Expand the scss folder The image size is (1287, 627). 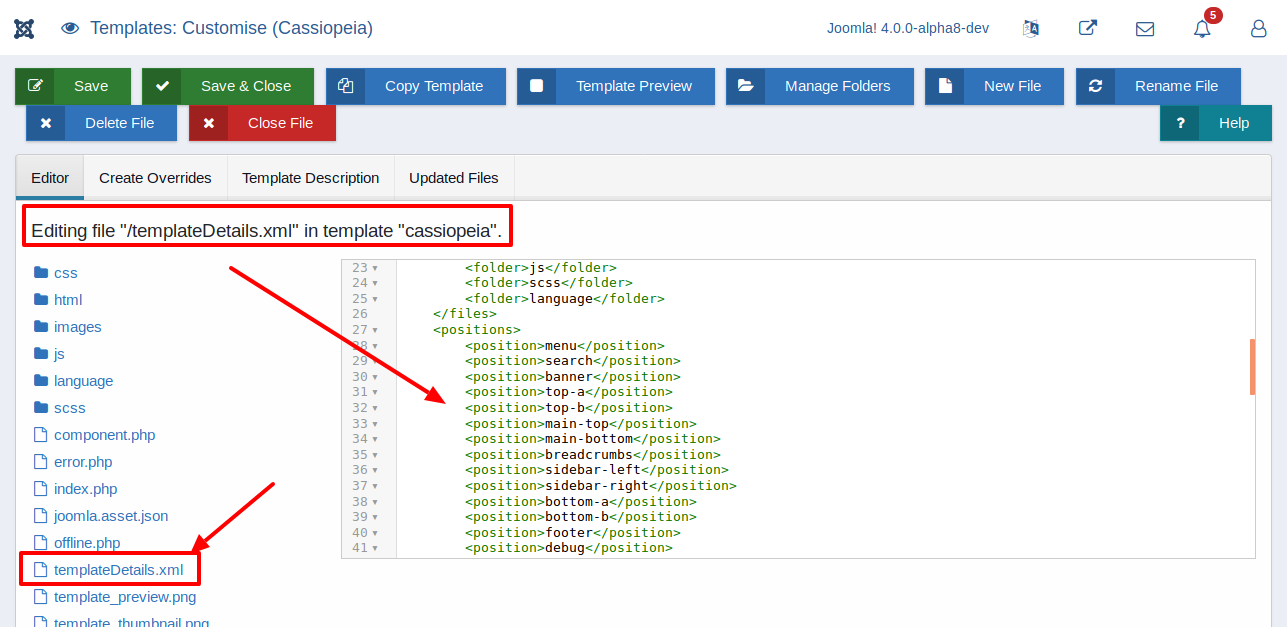pyautogui.click(x=70, y=408)
